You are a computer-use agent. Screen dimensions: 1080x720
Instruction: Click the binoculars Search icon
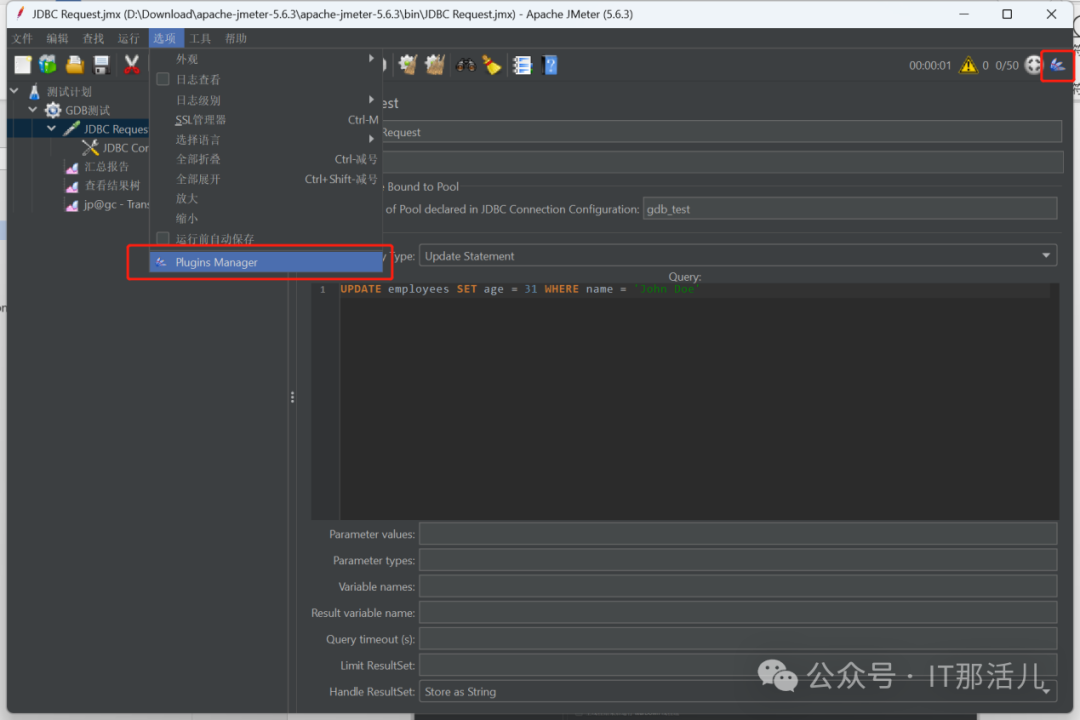(x=466, y=65)
